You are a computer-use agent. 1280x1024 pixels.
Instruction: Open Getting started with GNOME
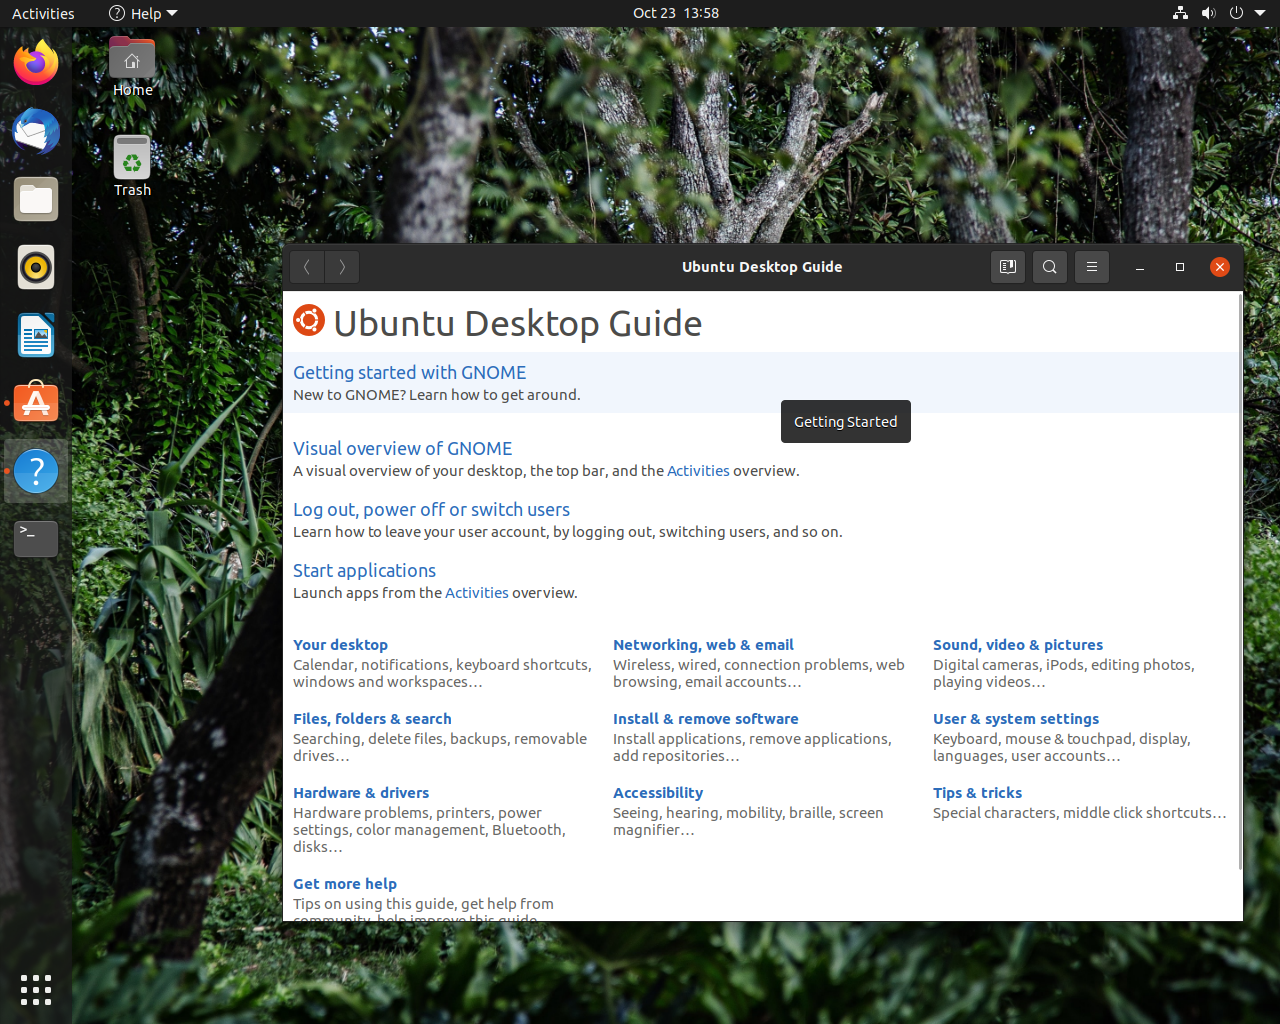(x=409, y=372)
